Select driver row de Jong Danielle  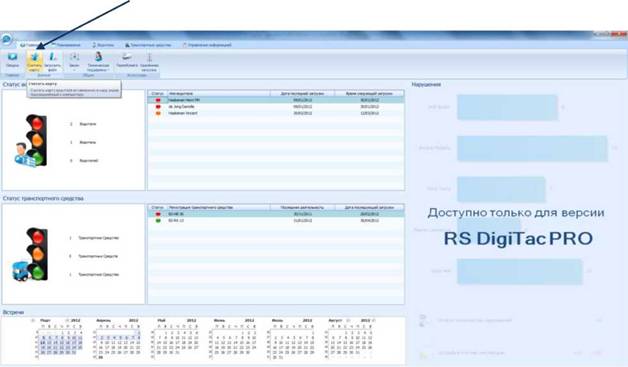[x=276, y=107]
